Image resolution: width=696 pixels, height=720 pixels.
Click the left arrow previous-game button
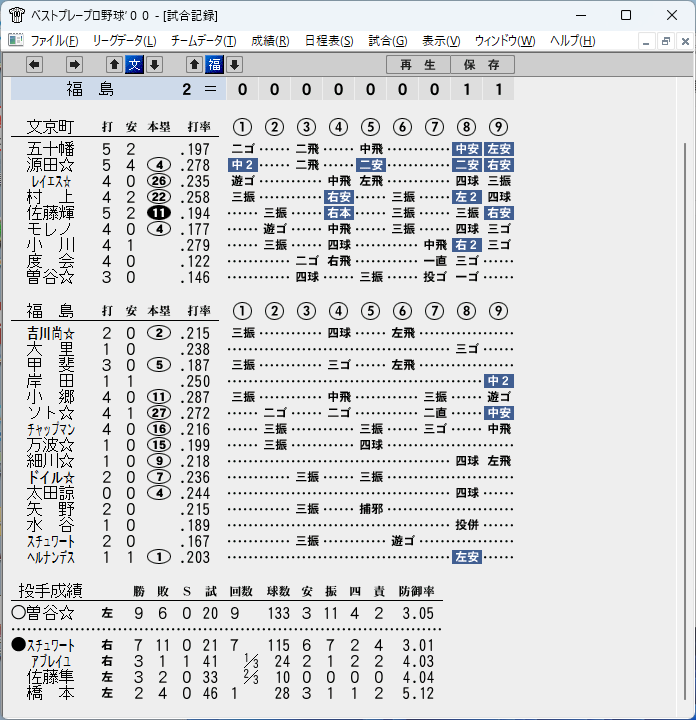pos(34,65)
